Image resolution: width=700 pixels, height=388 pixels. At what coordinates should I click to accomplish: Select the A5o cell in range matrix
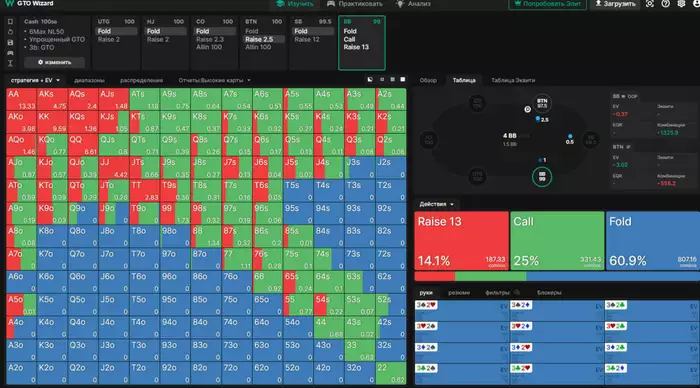21,305
